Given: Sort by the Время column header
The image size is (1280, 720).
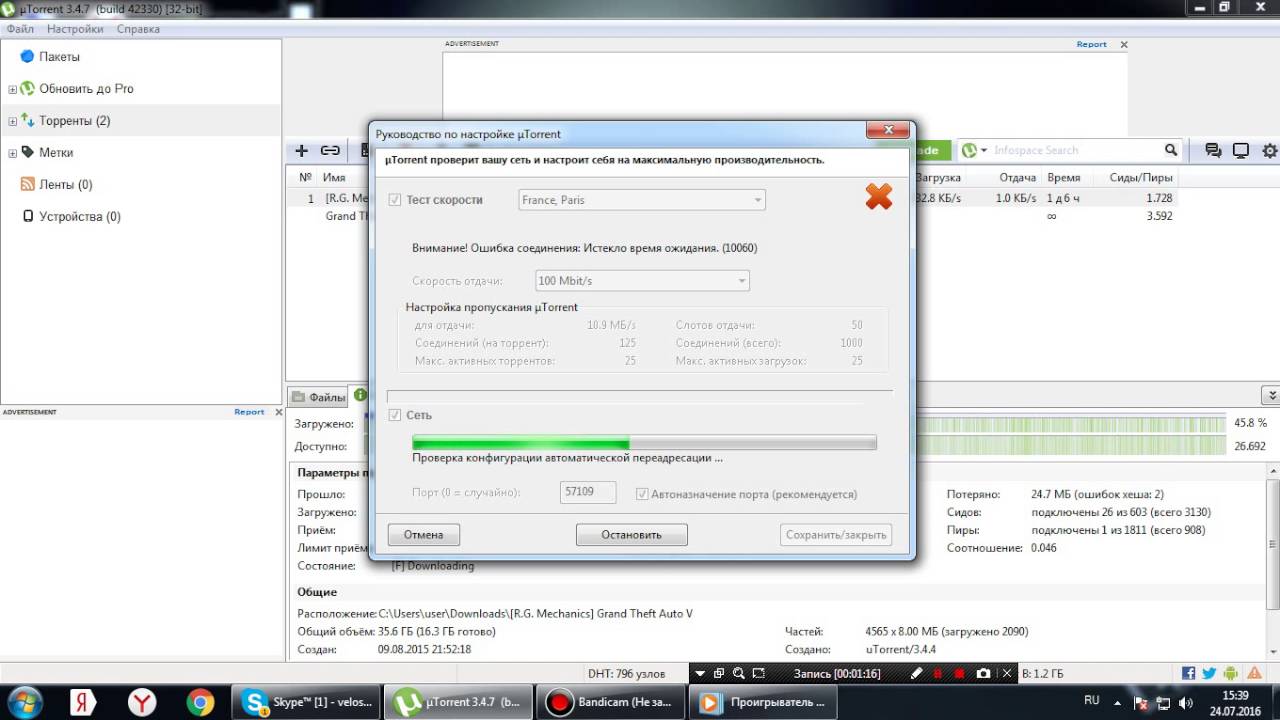Looking at the screenshot, I should coord(1063,178).
